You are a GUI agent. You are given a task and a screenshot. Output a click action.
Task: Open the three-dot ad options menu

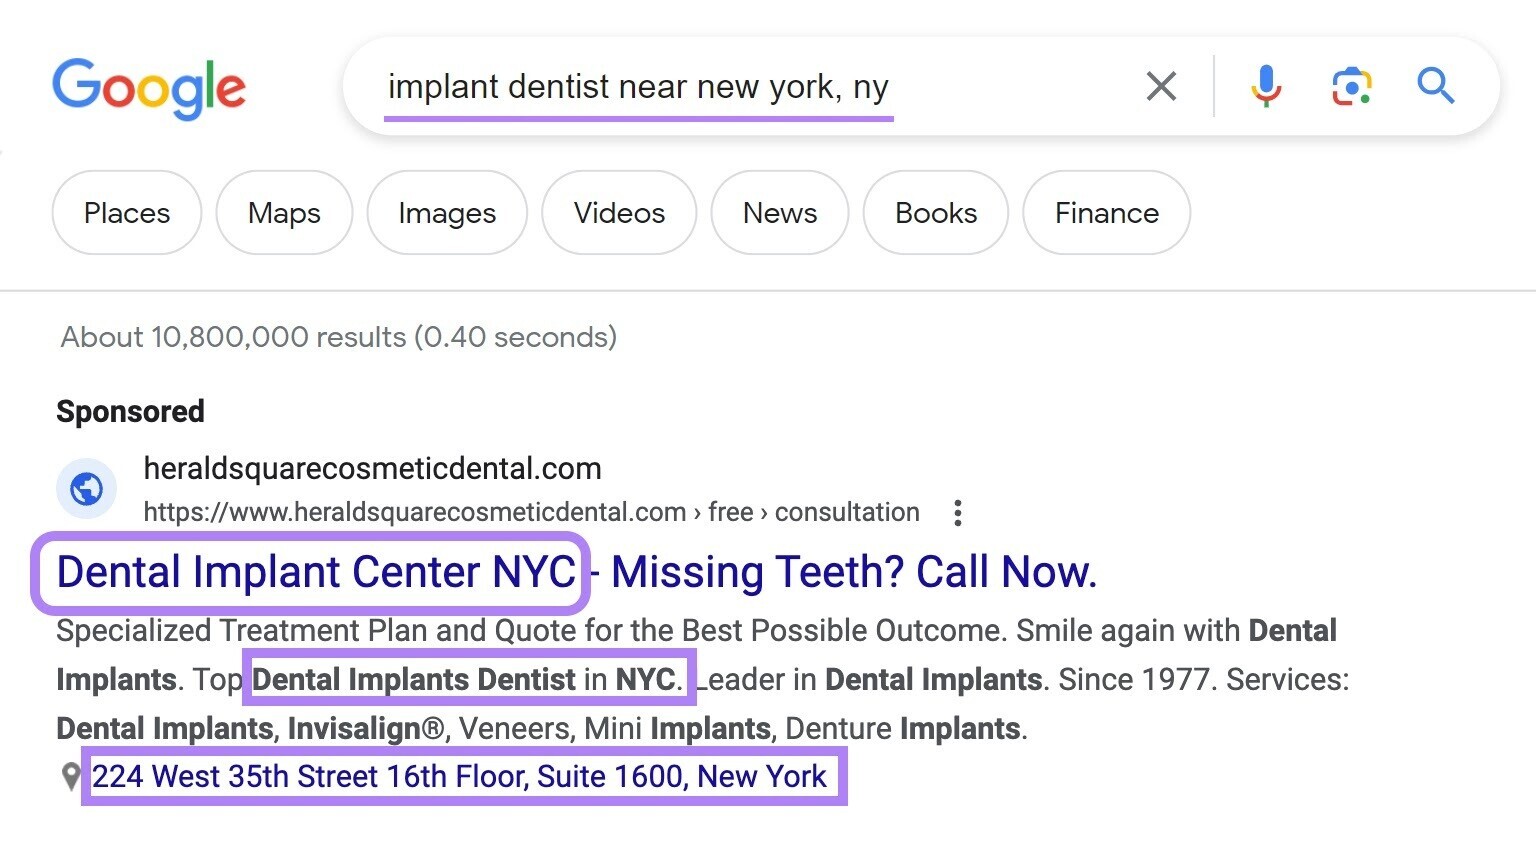pos(958,513)
